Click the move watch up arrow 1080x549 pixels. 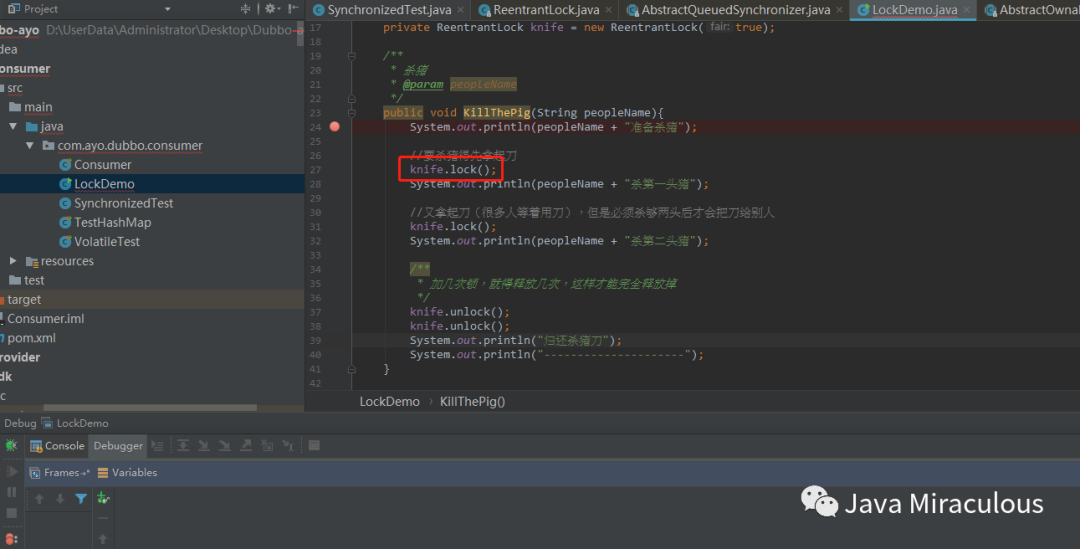coord(103,539)
